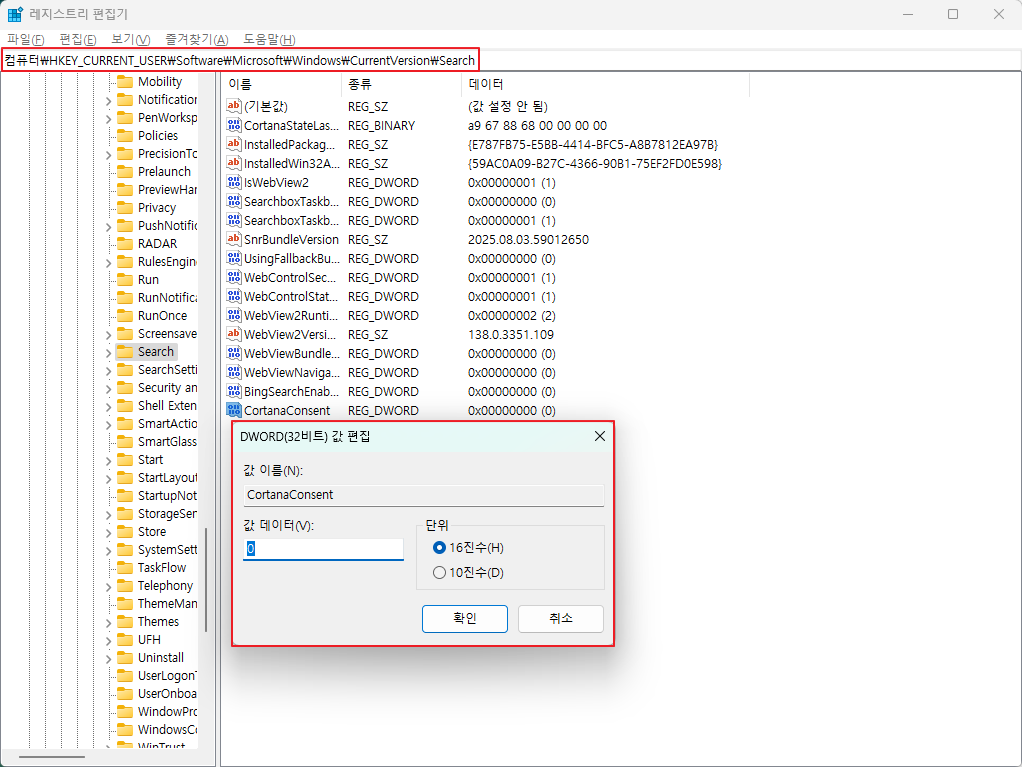Open the 도움말(H) menu
1022x767 pixels.
click(269, 39)
